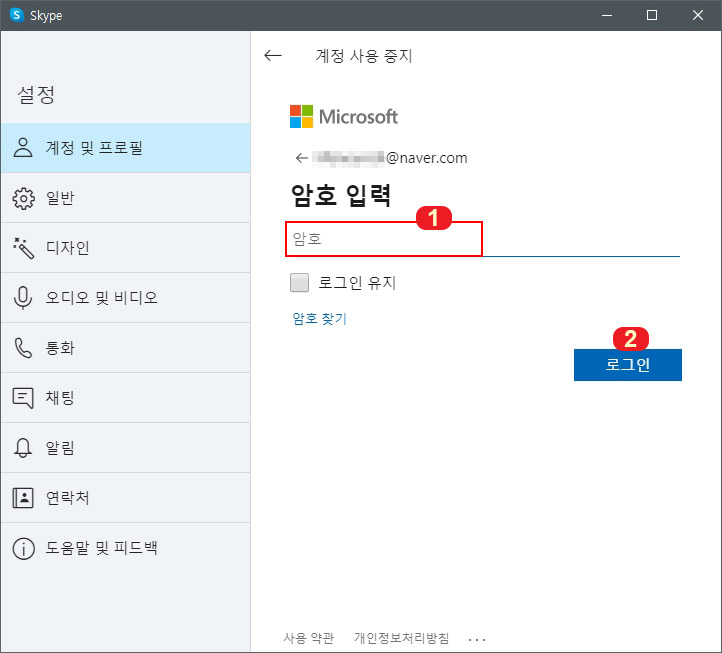Click the bell icon for 알림
Viewport: 722px width, 653px height.
click(x=23, y=448)
